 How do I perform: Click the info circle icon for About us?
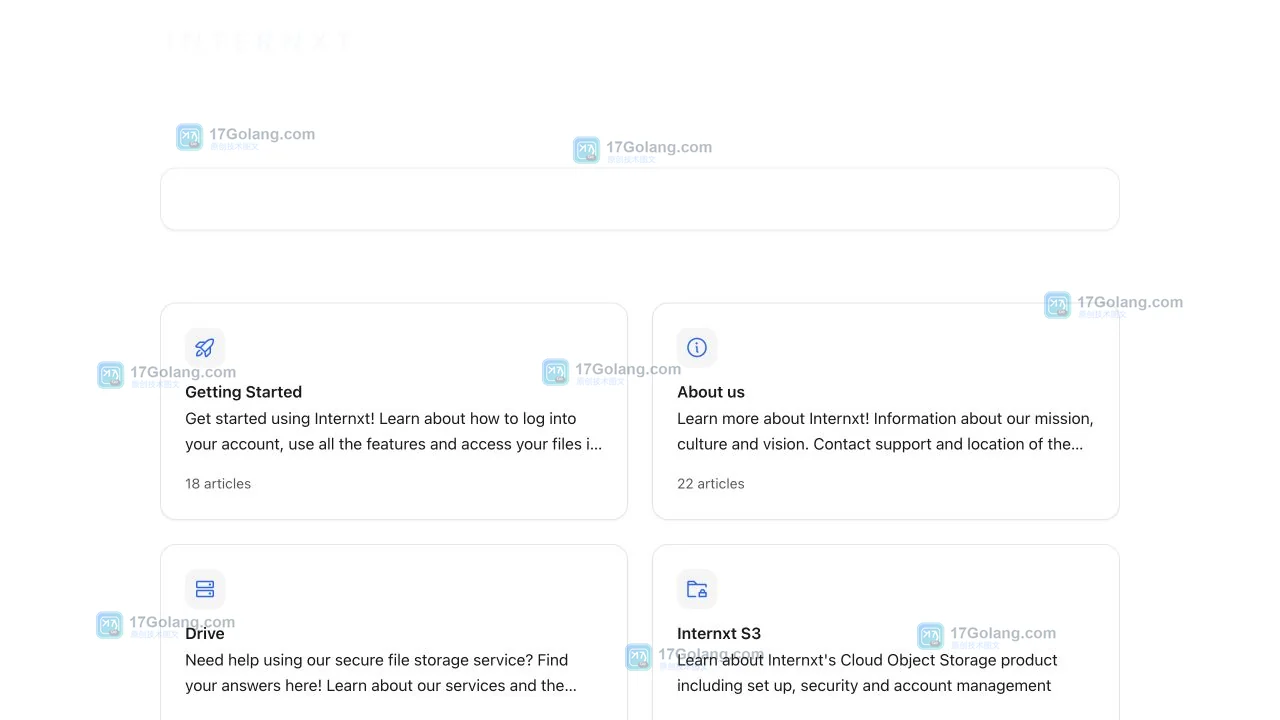[x=697, y=348]
